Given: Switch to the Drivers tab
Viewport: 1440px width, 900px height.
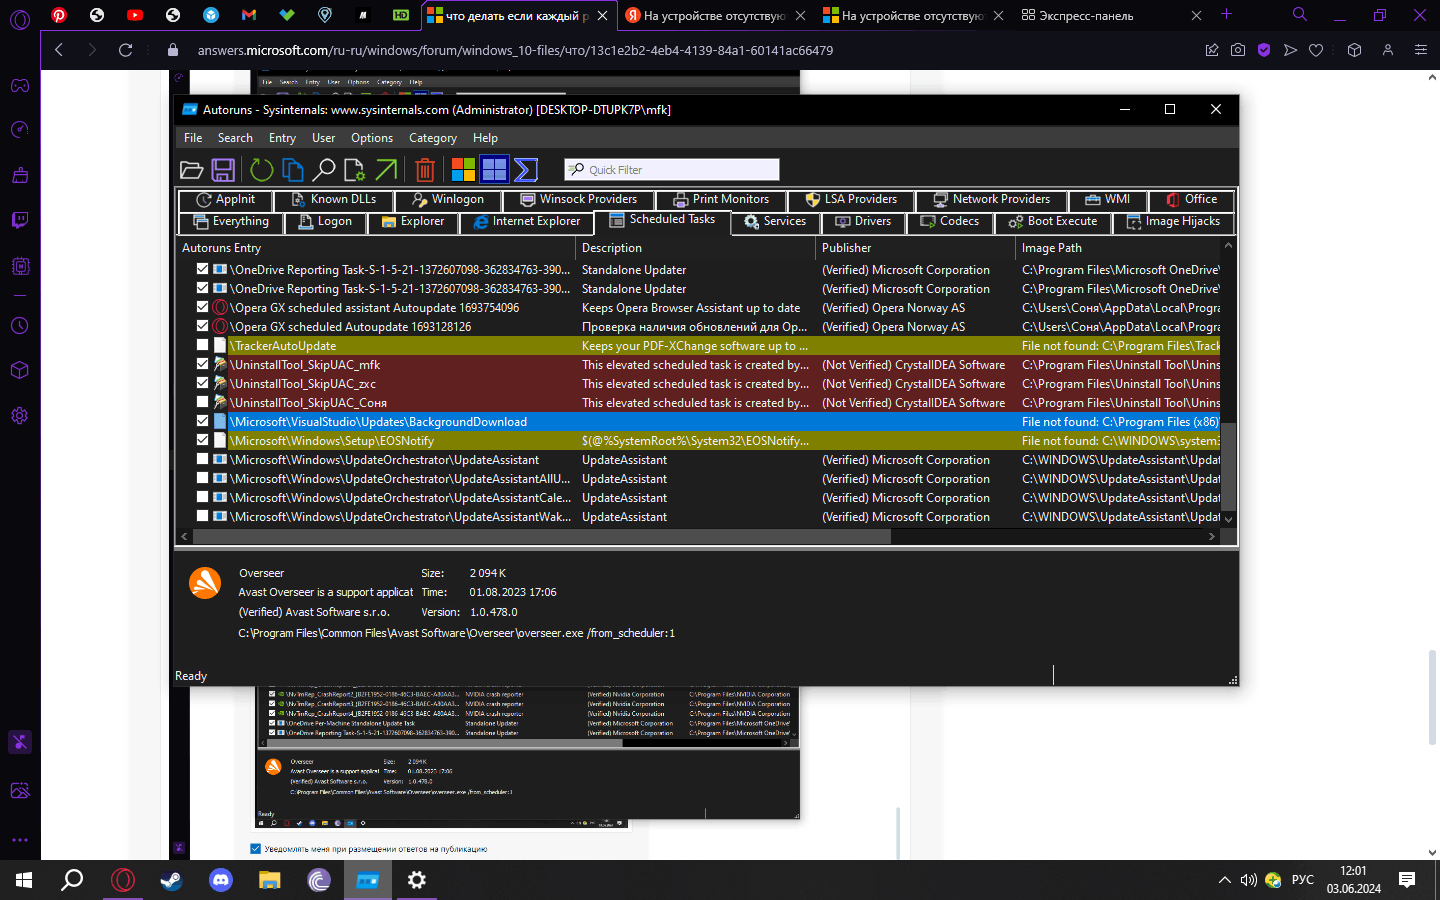Looking at the screenshot, I should click(863, 222).
